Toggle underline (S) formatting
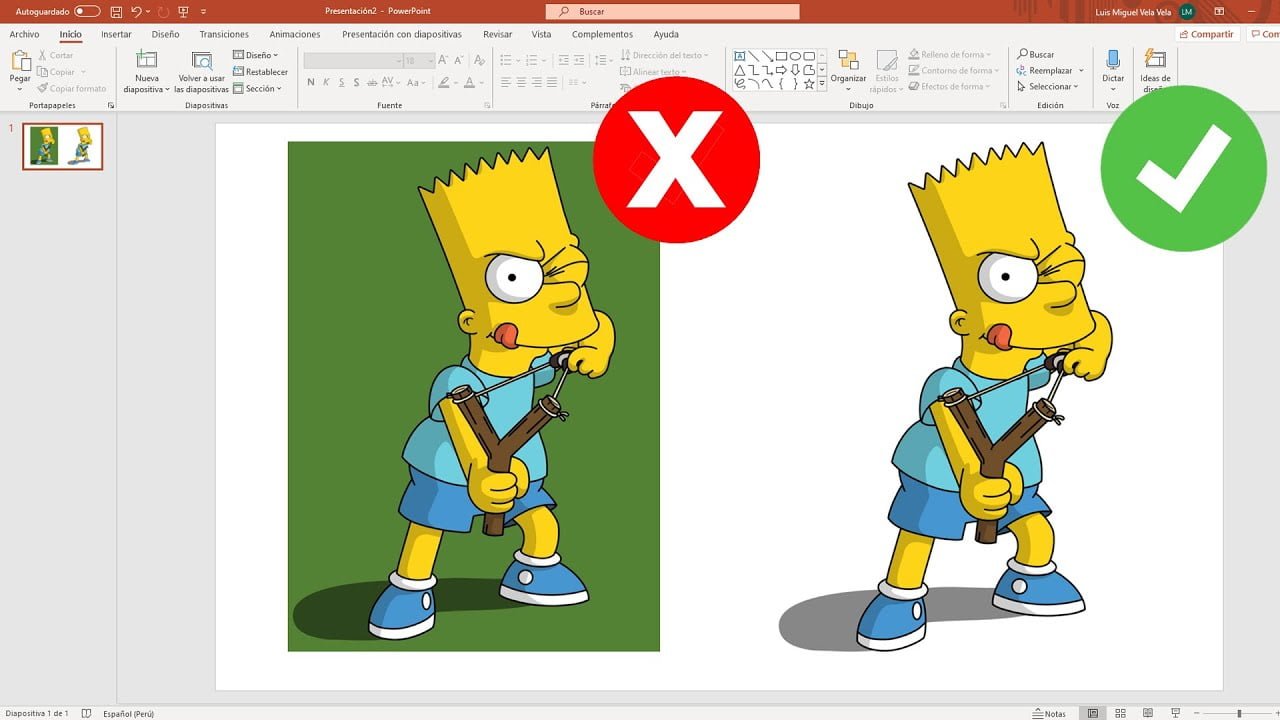Viewport: 1280px width, 720px height. click(x=342, y=82)
